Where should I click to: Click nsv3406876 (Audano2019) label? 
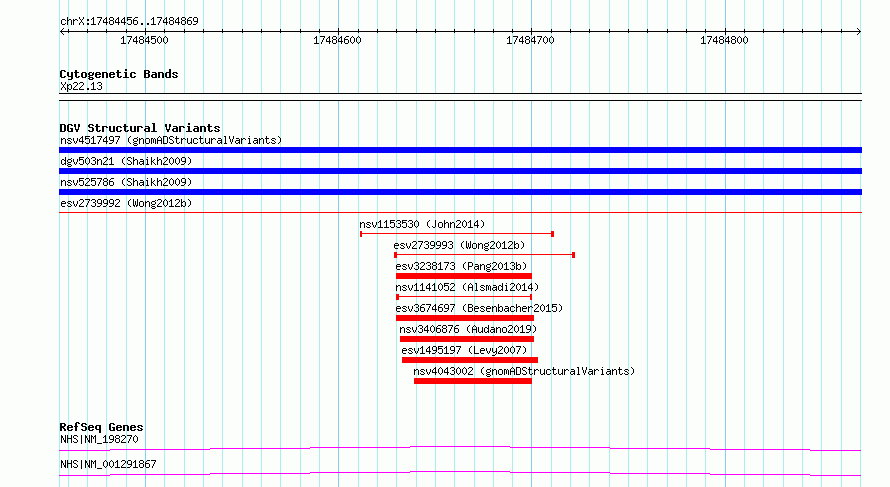click(468, 329)
